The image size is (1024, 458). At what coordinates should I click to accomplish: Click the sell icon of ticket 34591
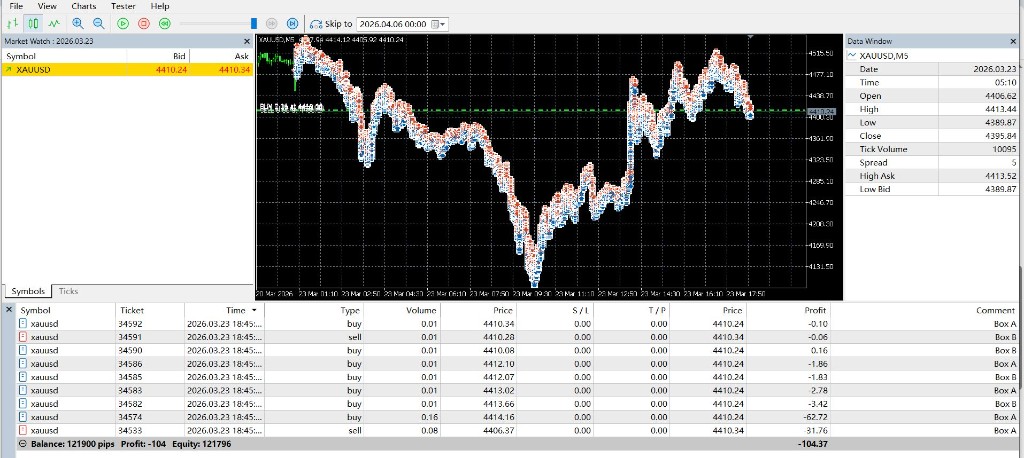23,337
